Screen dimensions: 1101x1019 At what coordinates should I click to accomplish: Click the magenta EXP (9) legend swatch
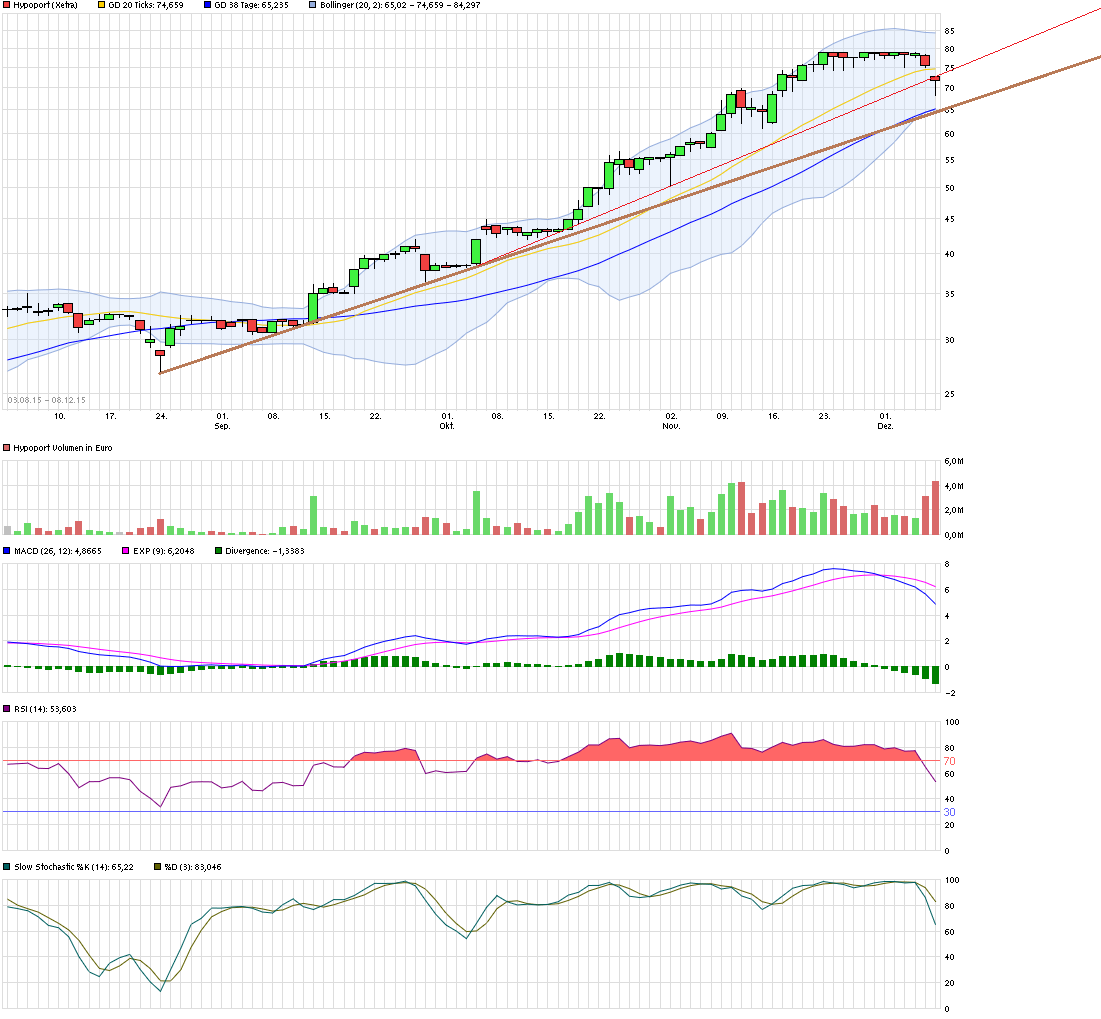[126, 551]
